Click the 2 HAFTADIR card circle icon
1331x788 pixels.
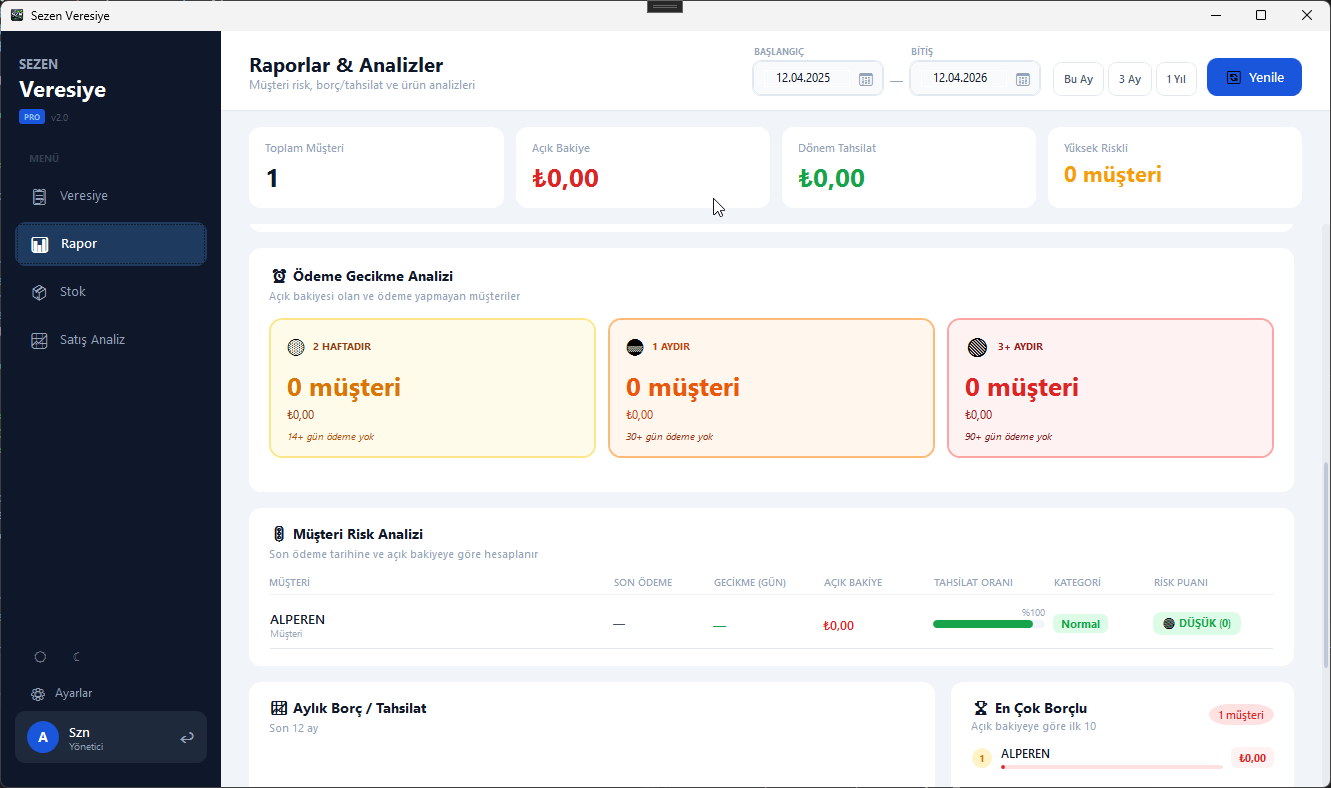(x=296, y=347)
